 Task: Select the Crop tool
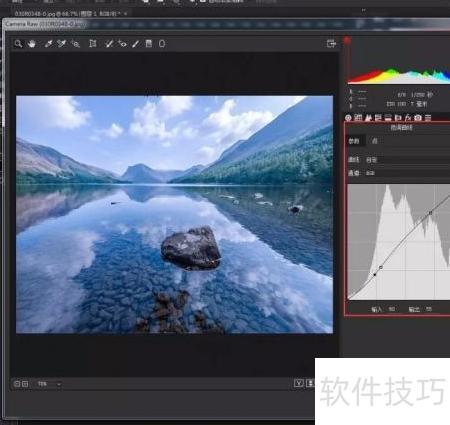(93, 44)
